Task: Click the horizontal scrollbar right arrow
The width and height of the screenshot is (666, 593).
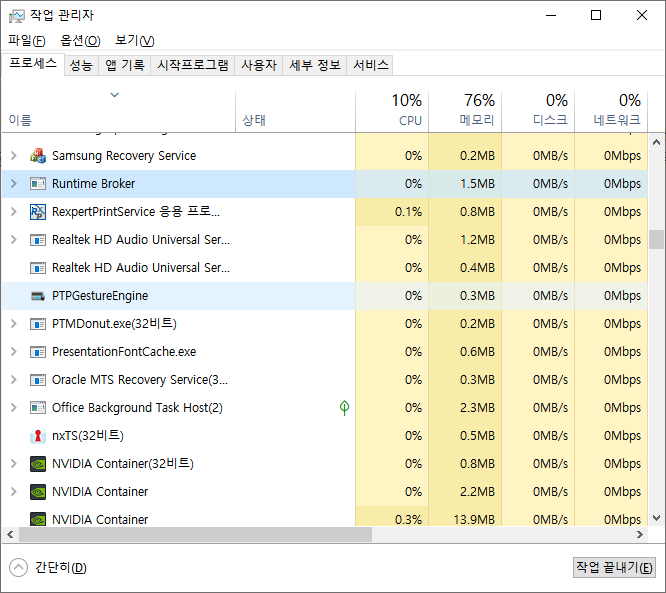Action: click(x=640, y=534)
